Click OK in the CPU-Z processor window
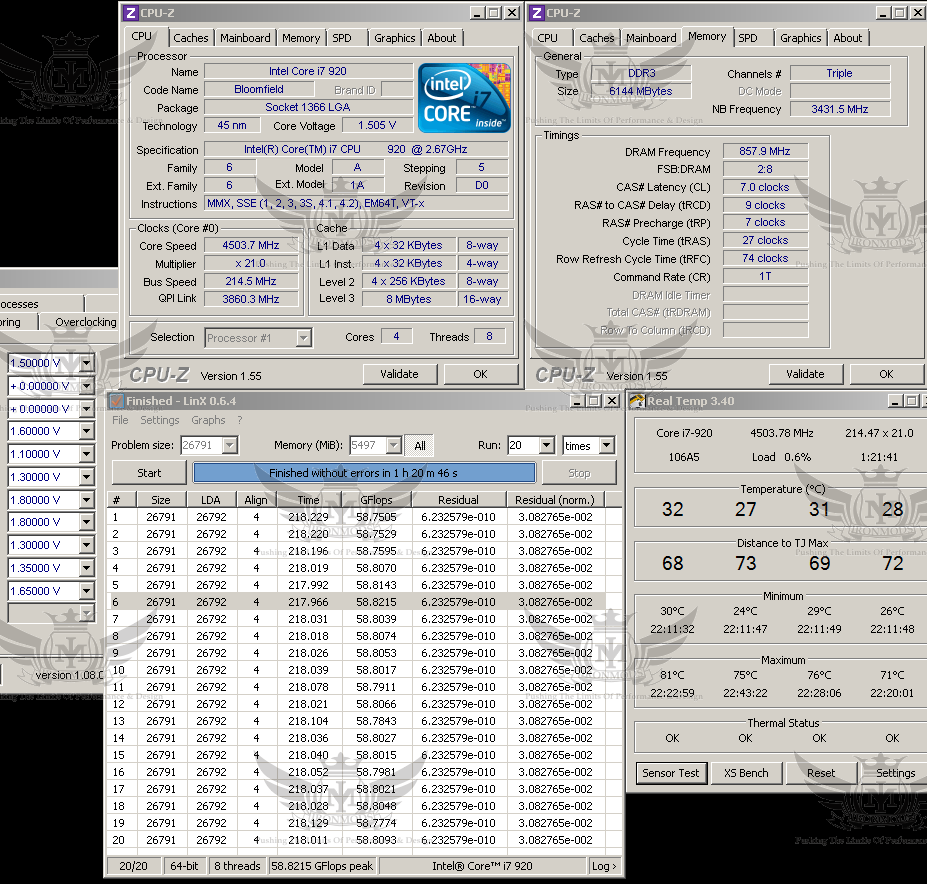This screenshot has height=884, width=927. 480,374
